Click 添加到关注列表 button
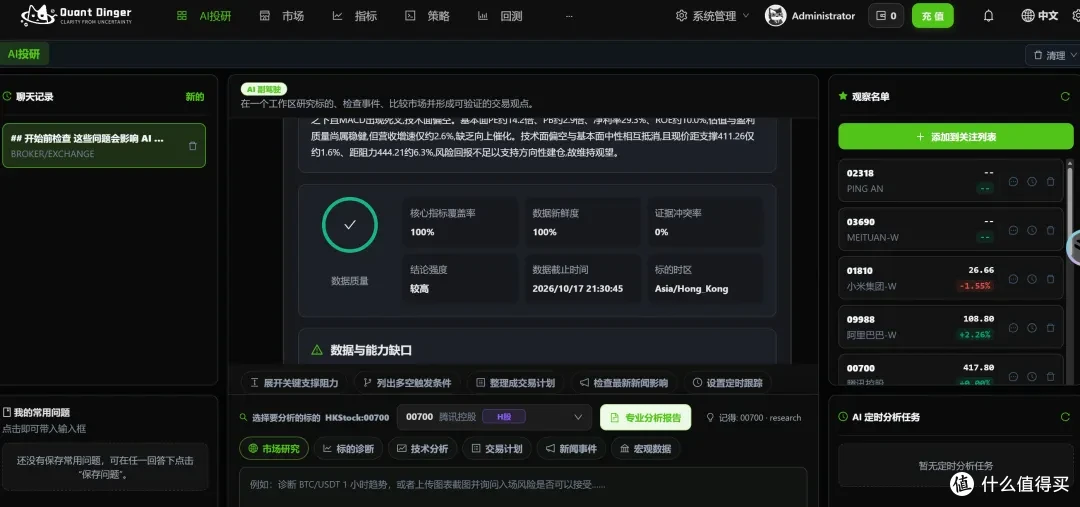1080x507 pixels. pyautogui.click(x=956, y=136)
